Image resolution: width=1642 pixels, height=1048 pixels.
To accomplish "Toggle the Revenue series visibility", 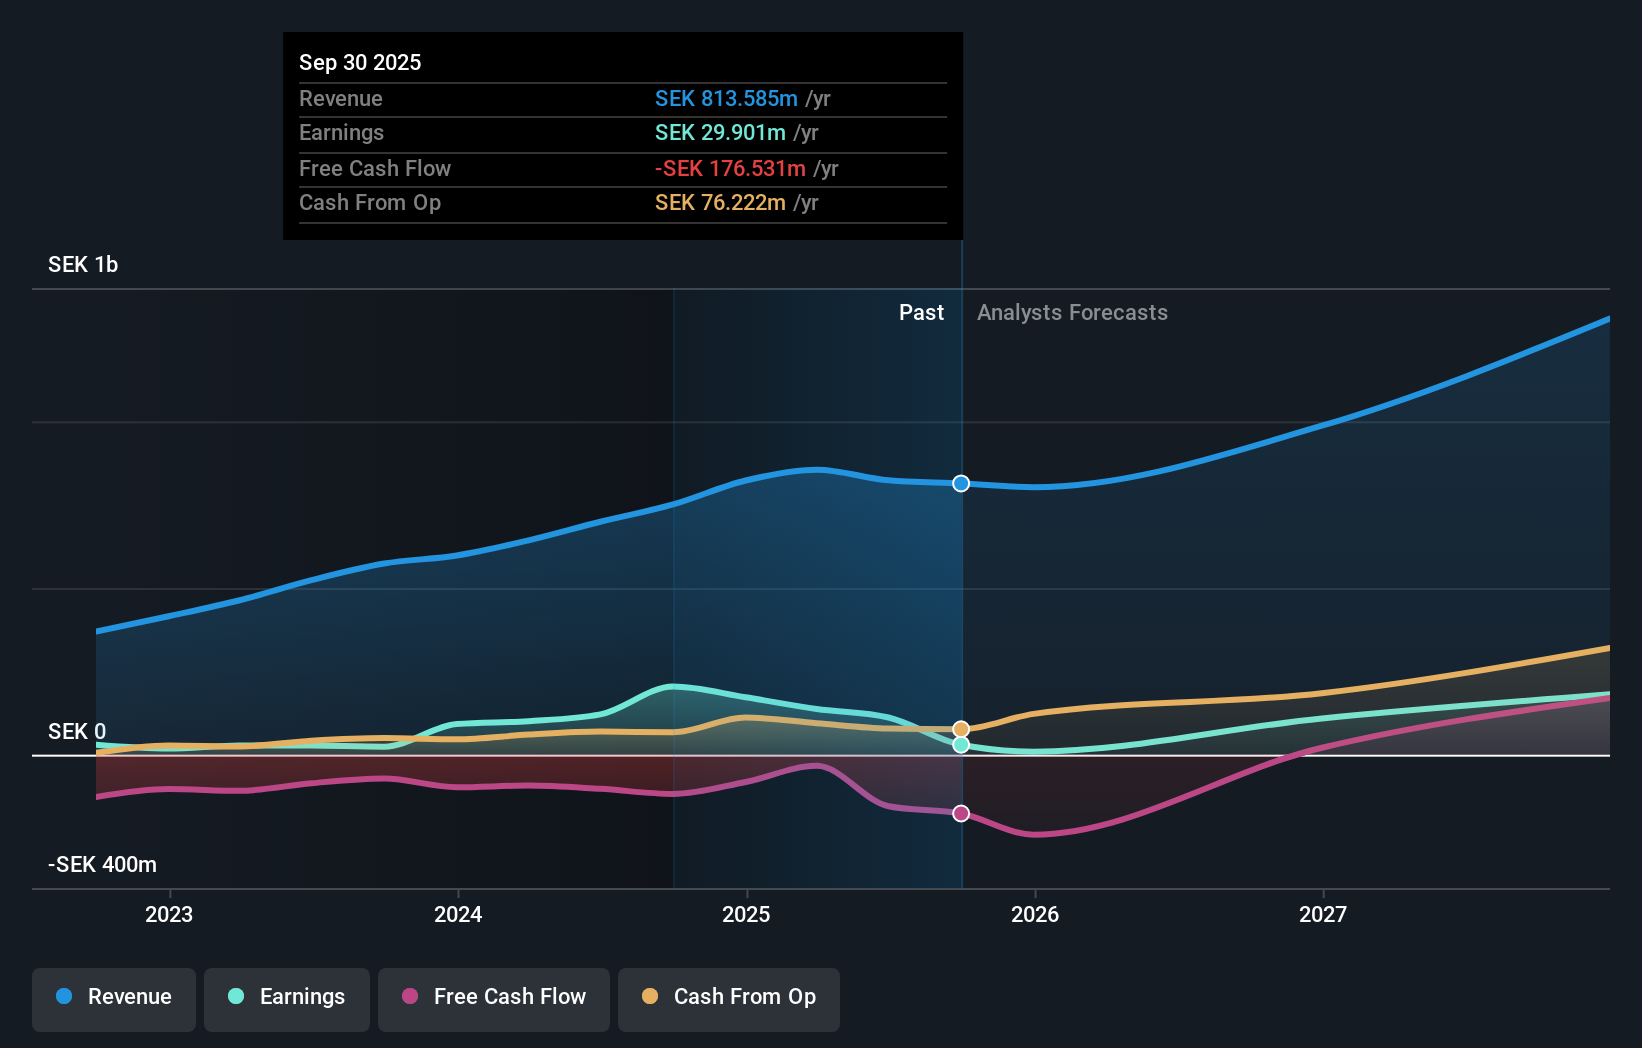I will pos(113,997).
